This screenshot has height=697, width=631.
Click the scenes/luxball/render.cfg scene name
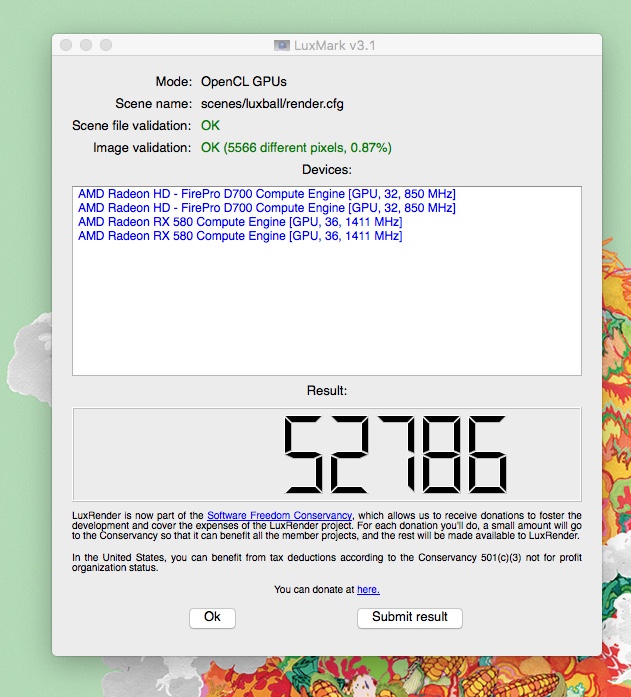[x=272, y=104]
